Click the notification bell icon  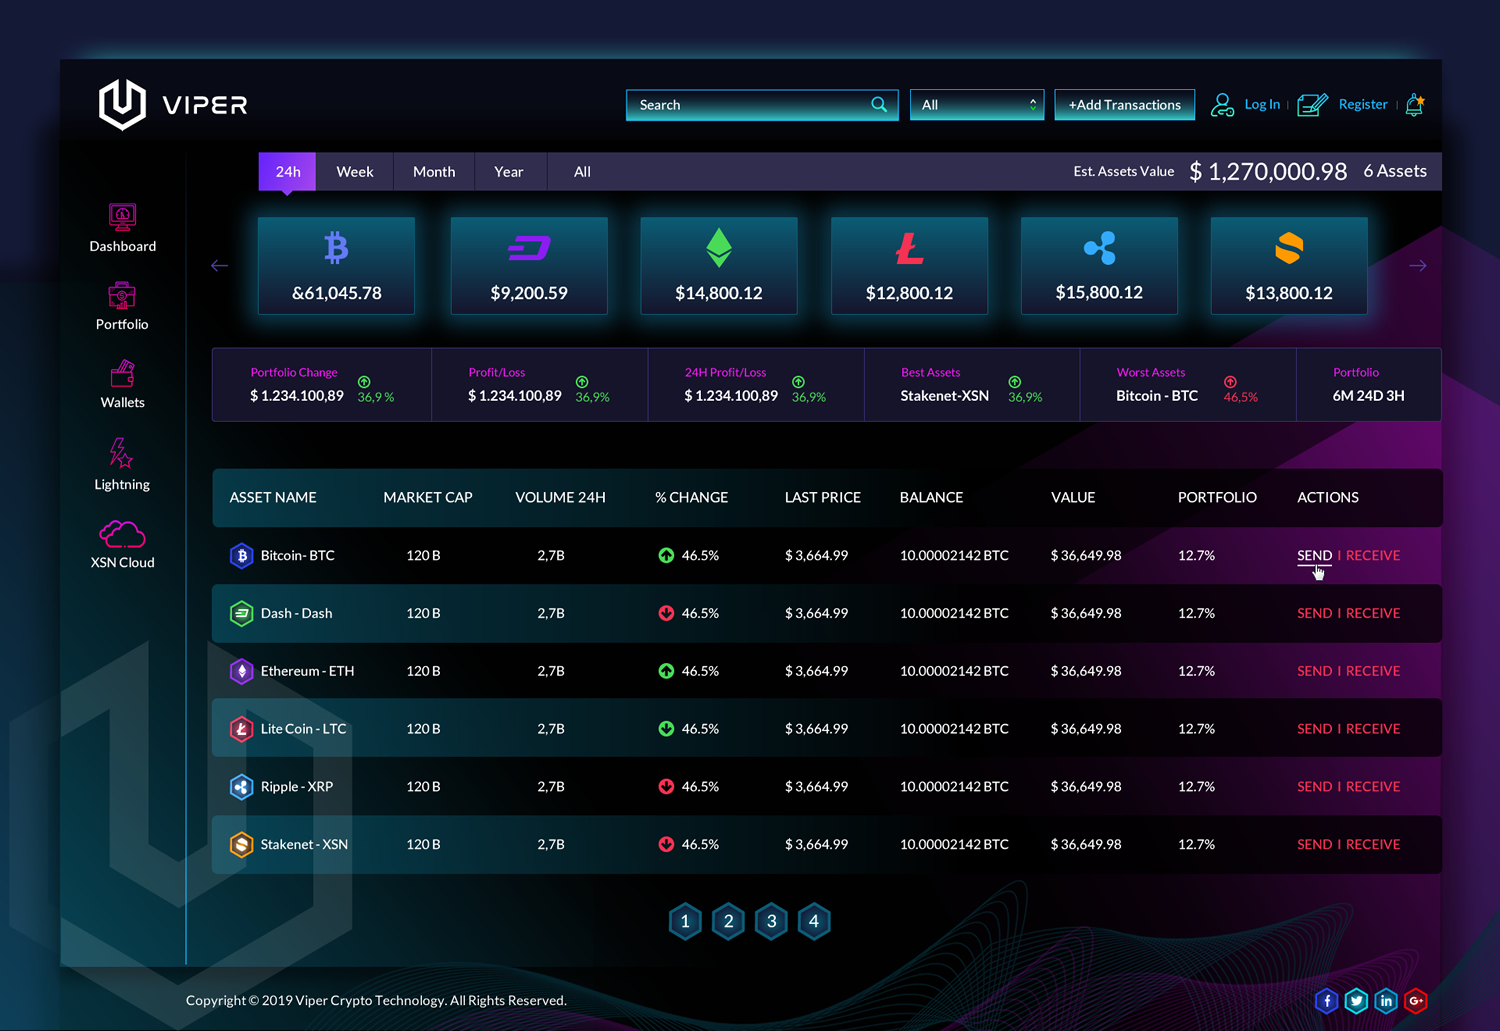tap(1415, 104)
